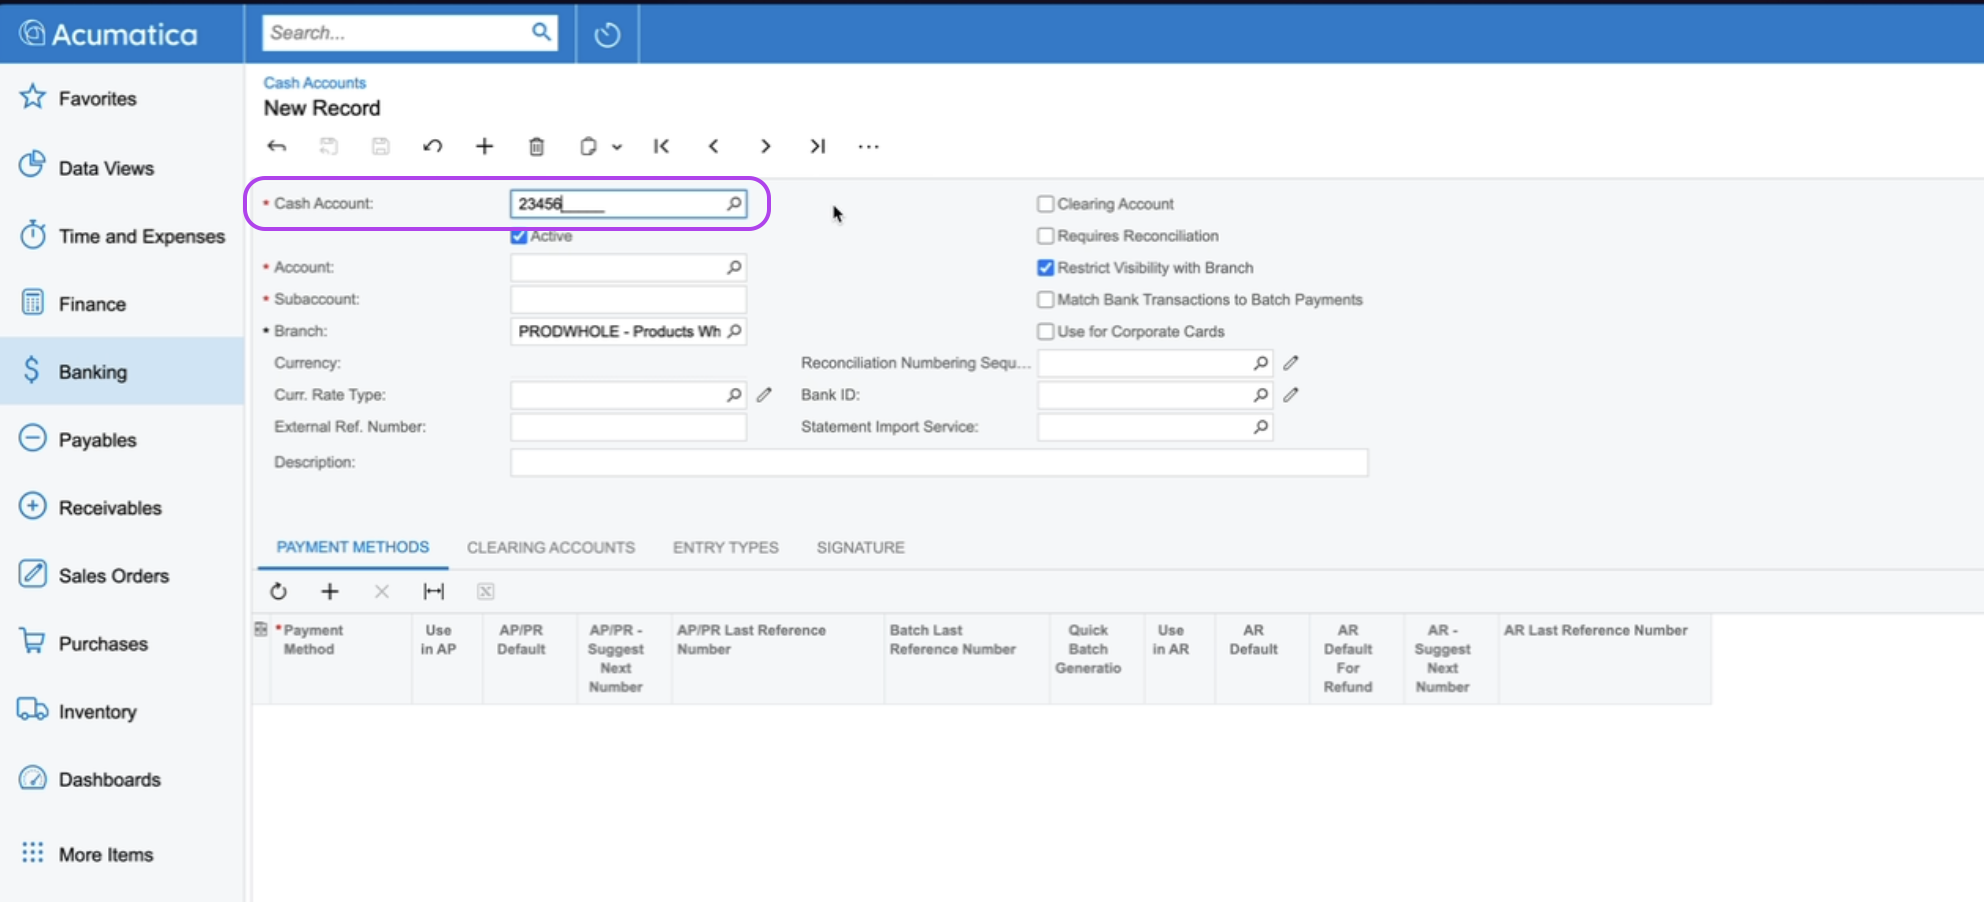Click the clipboard copy-paste icon
1984x902 pixels.
coord(588,146)
